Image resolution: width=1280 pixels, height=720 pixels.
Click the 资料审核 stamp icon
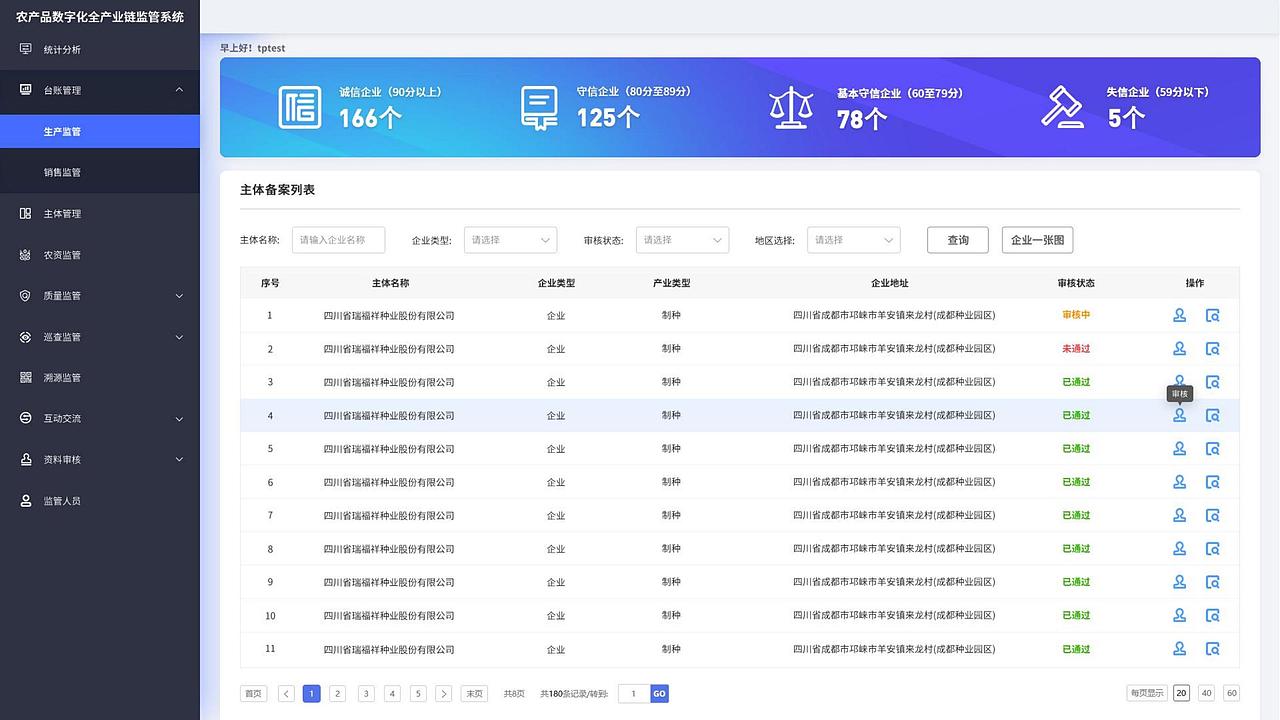click(26, 460)
